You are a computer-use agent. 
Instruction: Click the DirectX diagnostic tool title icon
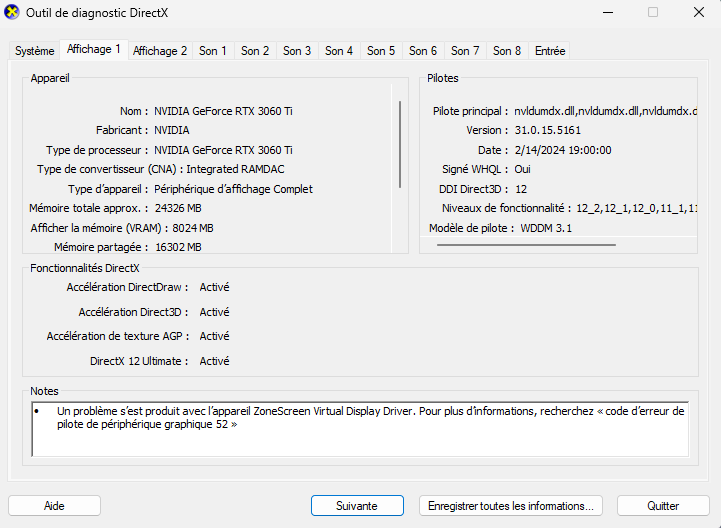12,12
